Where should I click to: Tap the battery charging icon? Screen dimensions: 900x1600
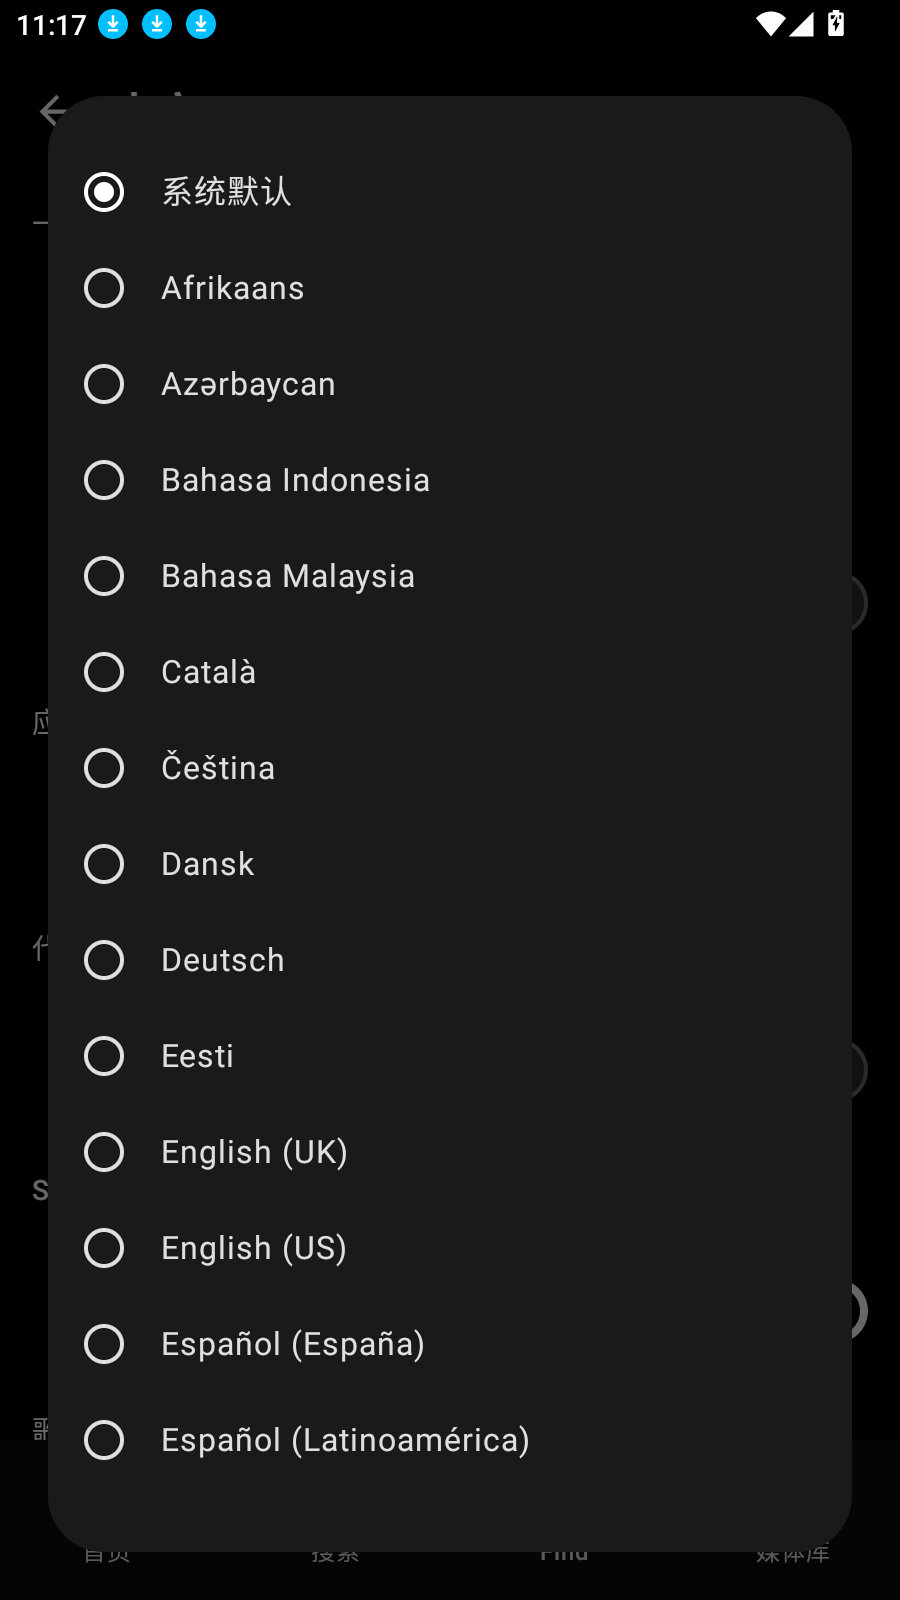tap(836, 24)
